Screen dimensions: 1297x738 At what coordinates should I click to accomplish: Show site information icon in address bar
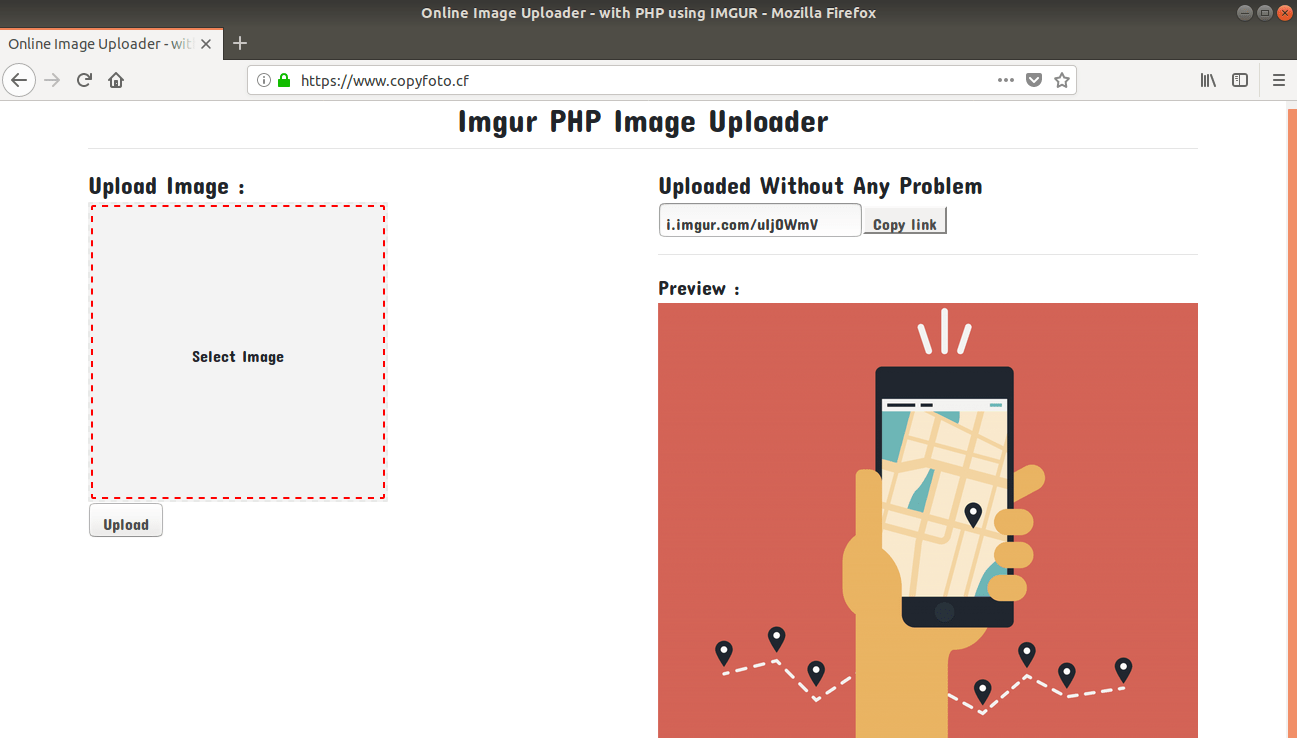tap(264, 80)
